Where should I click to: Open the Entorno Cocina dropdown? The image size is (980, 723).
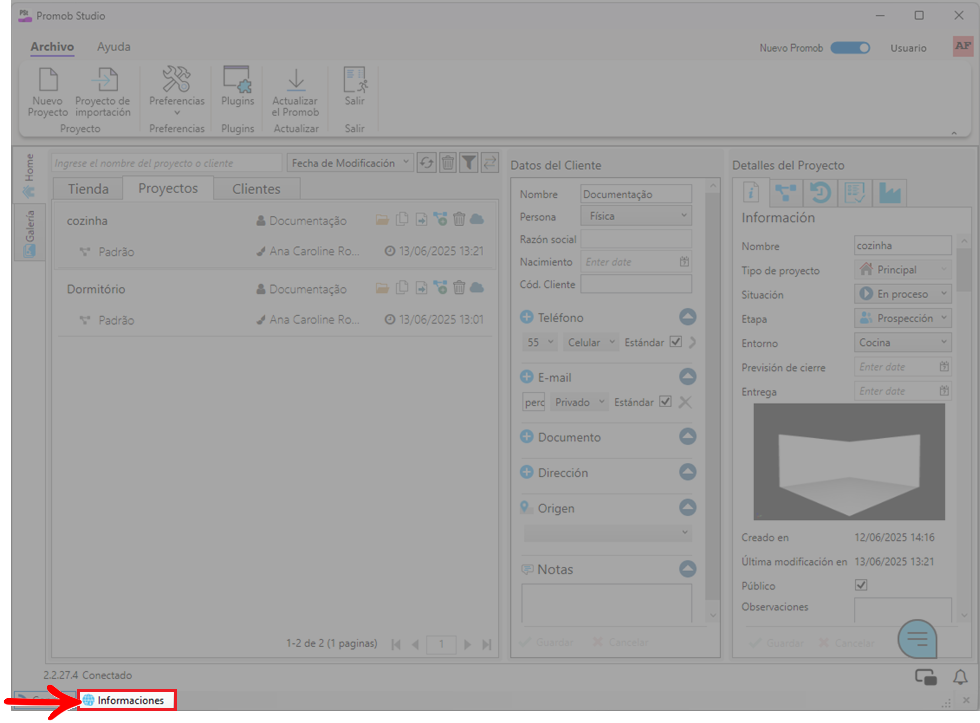[x=902, y=342]
